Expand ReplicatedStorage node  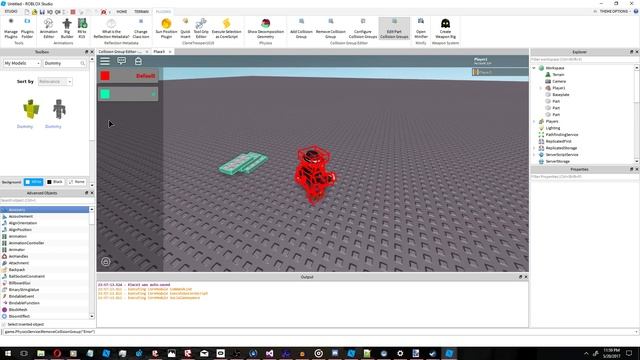pos(534,148)
